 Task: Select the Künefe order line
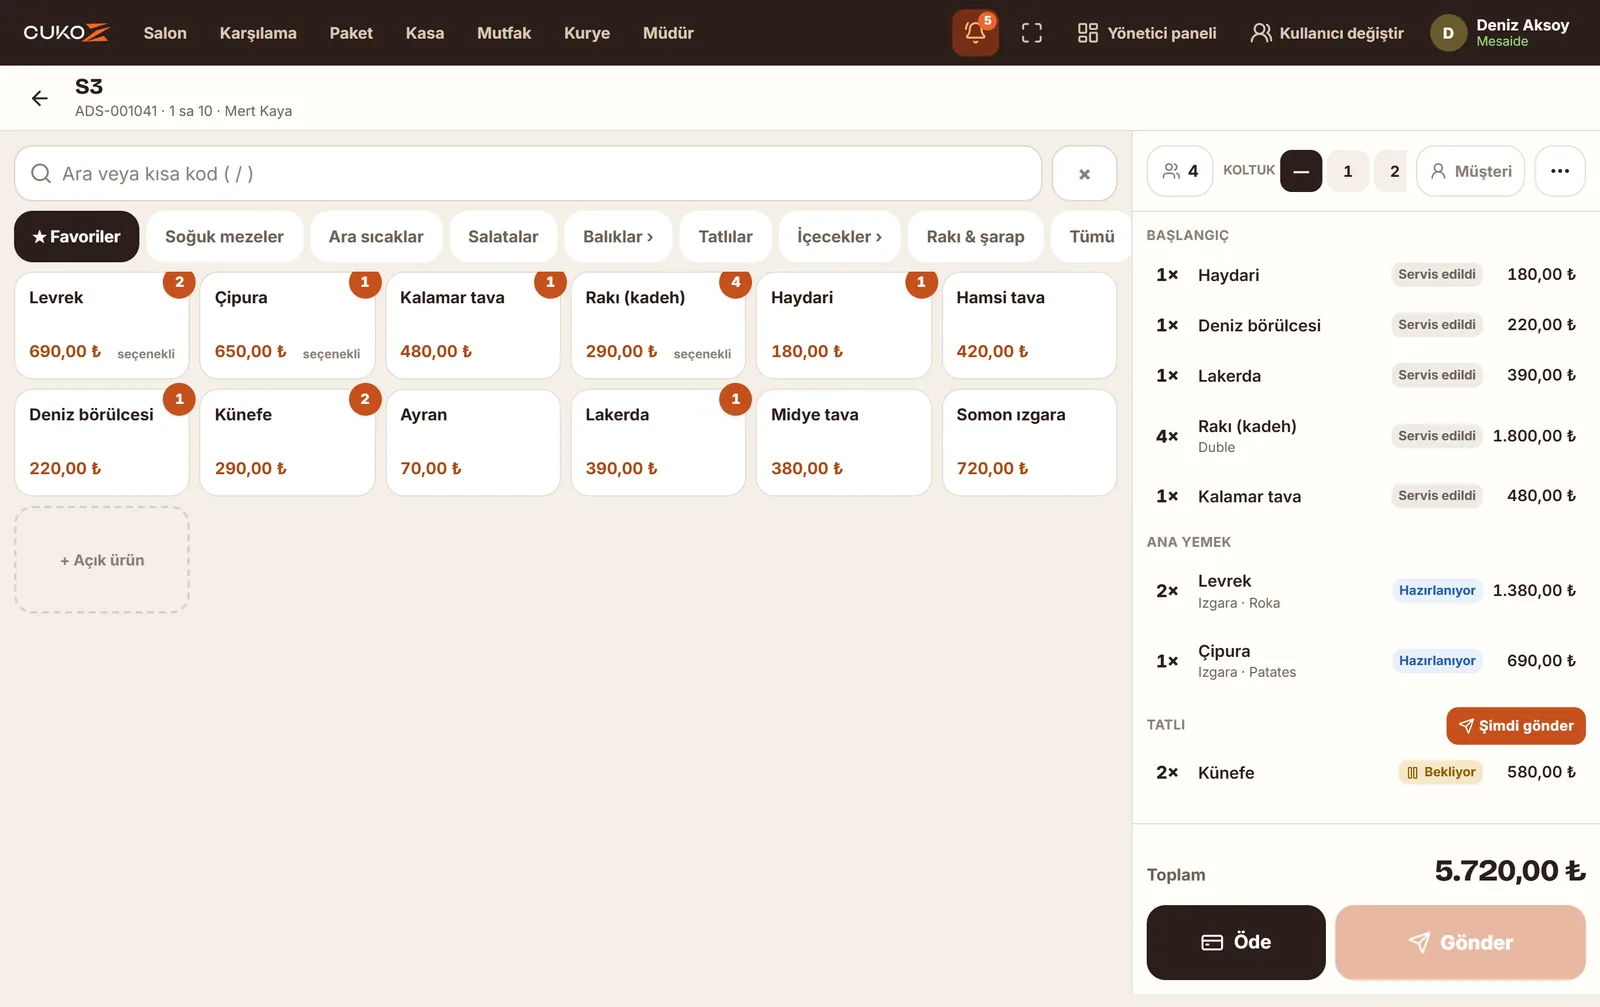(1366, 773)
